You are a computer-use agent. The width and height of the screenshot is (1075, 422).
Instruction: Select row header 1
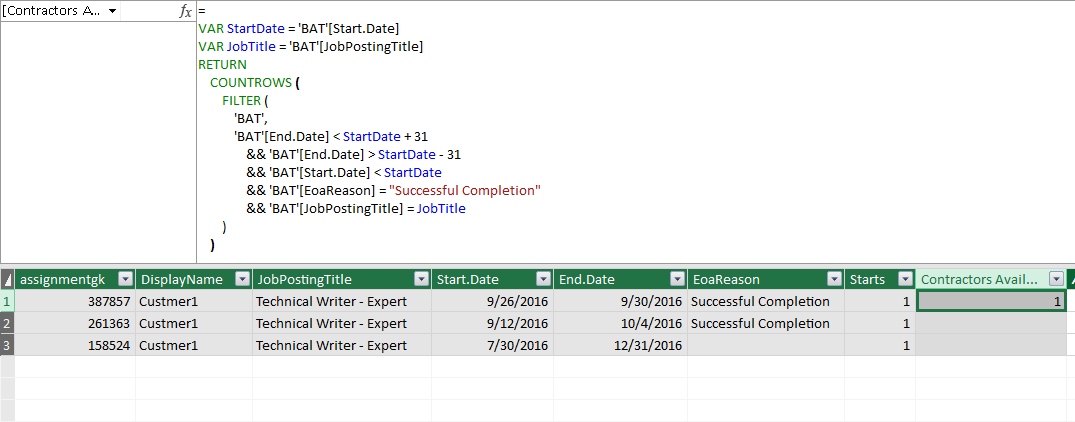[7, 301]
